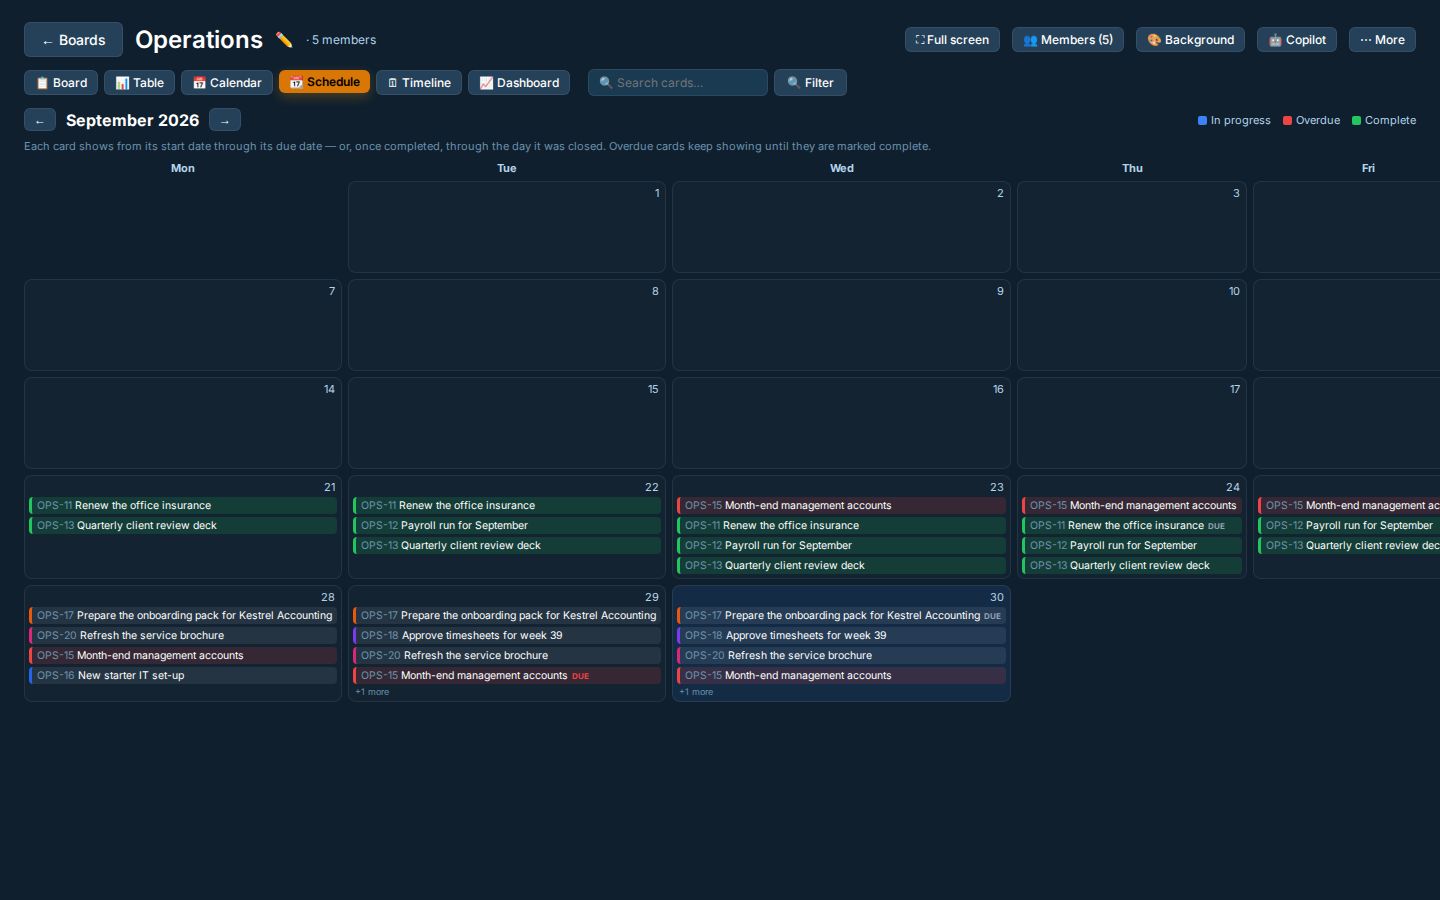Open the Filter options

coord(810,83)
